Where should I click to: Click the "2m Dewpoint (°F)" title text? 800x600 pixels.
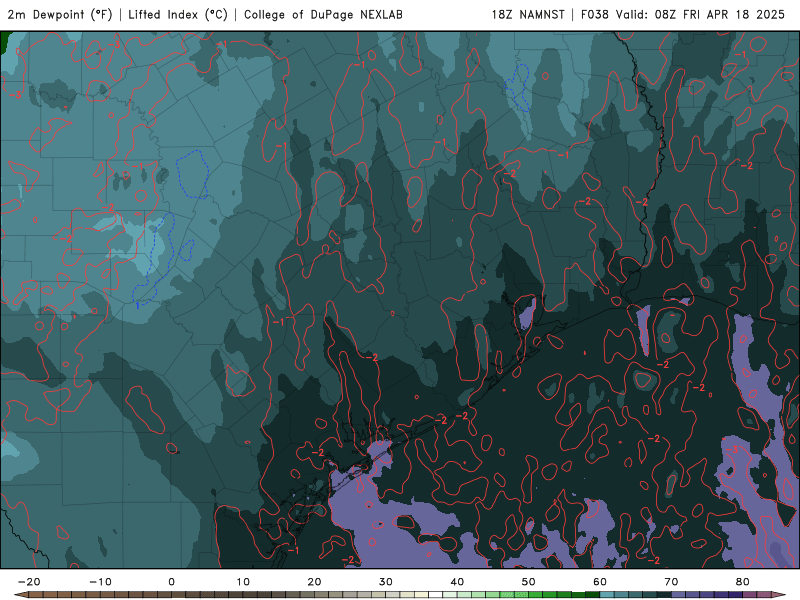pos(60,15)
